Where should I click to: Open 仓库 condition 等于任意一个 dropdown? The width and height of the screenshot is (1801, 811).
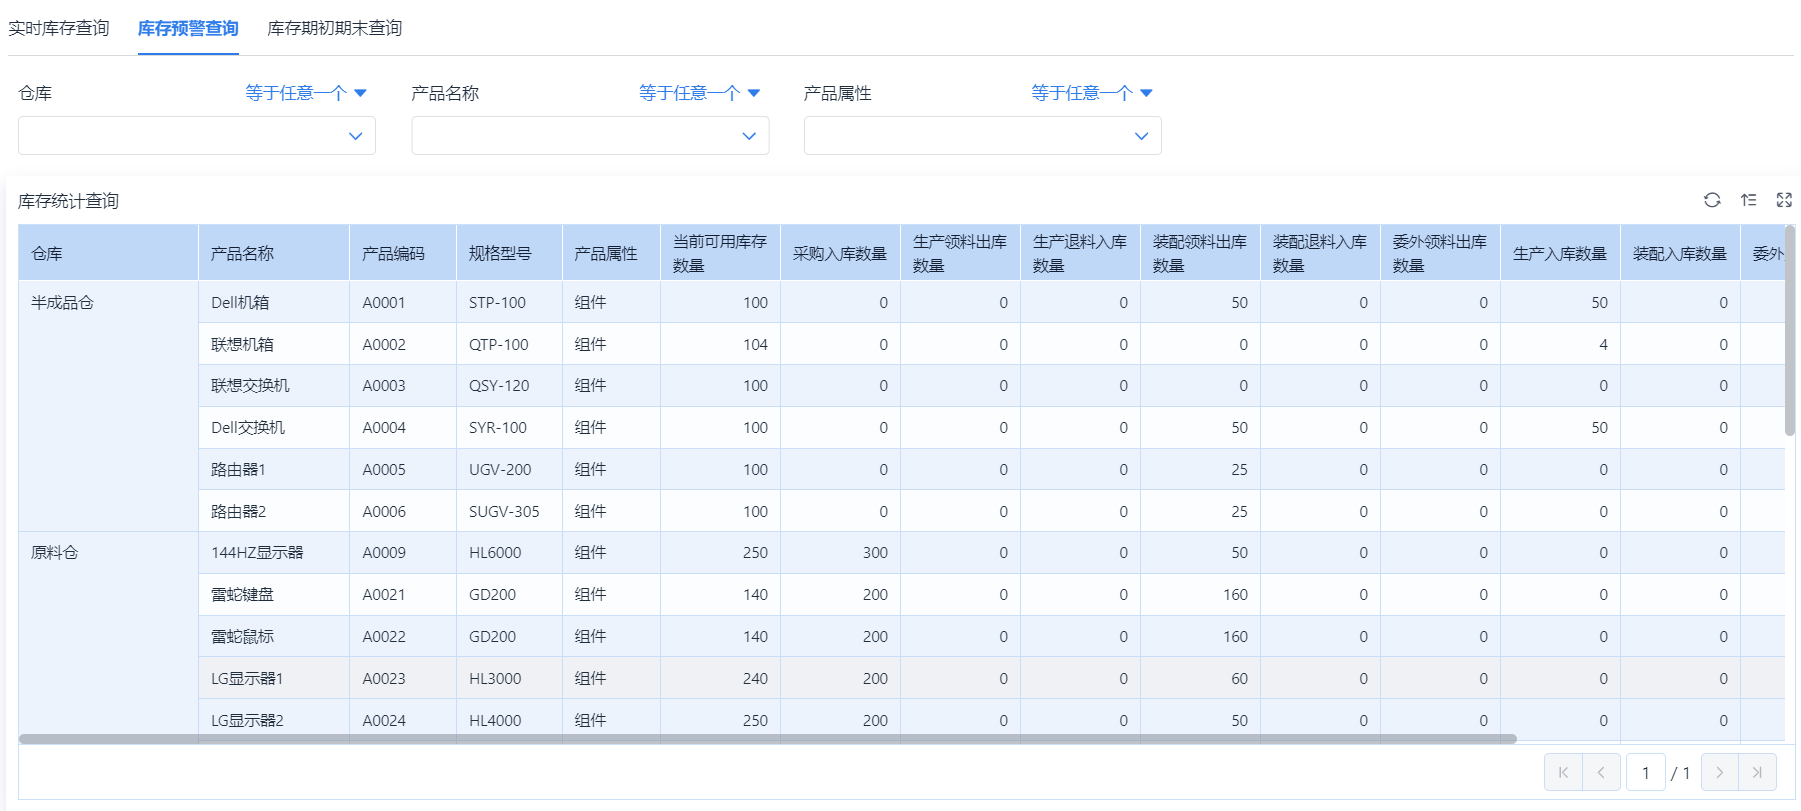point(306,93)
